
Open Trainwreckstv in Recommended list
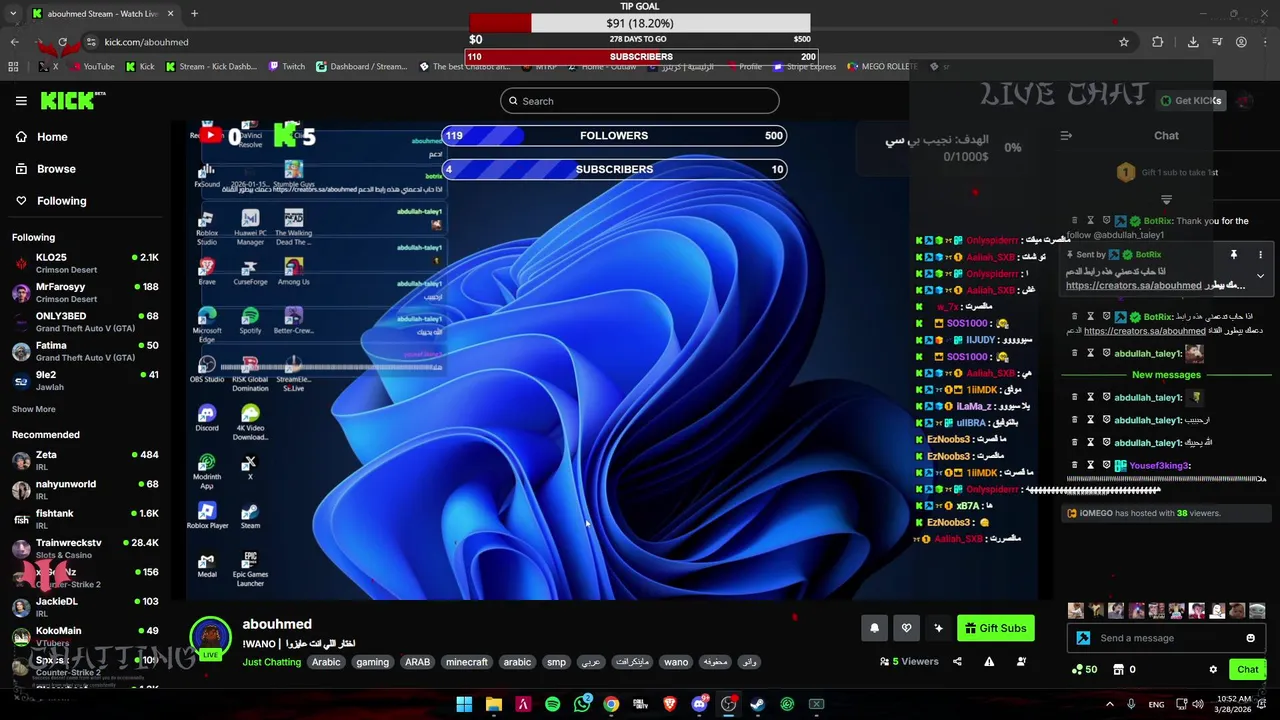[85, 548]
